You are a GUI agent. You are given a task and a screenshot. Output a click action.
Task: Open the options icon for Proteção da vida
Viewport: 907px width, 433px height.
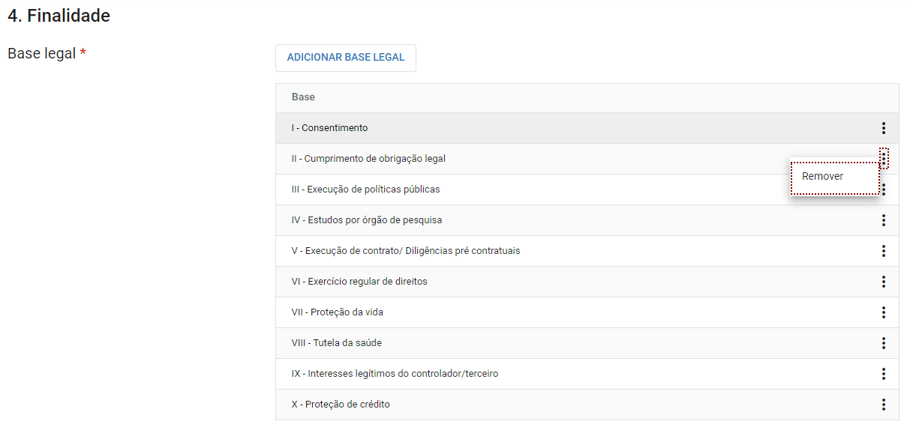point(883,312)
